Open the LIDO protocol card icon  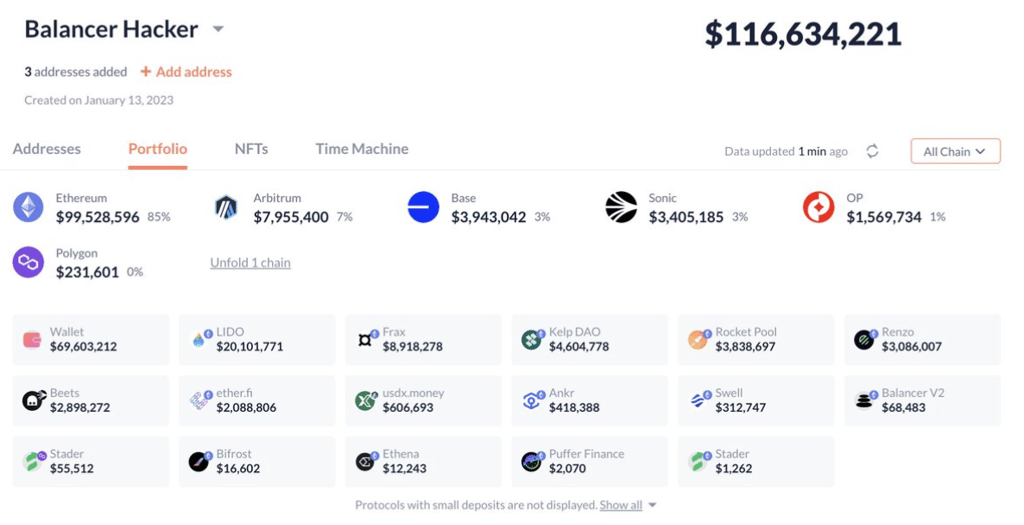199,340
